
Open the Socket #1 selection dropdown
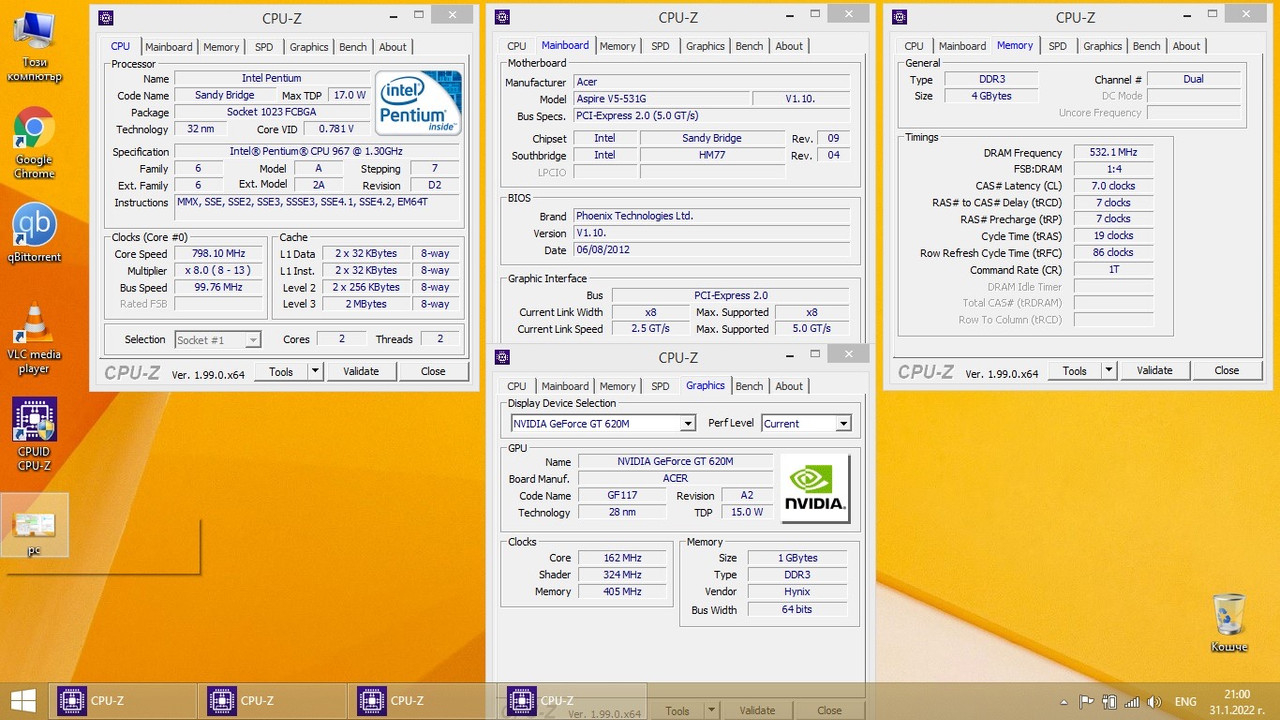[x=251, y=339]
